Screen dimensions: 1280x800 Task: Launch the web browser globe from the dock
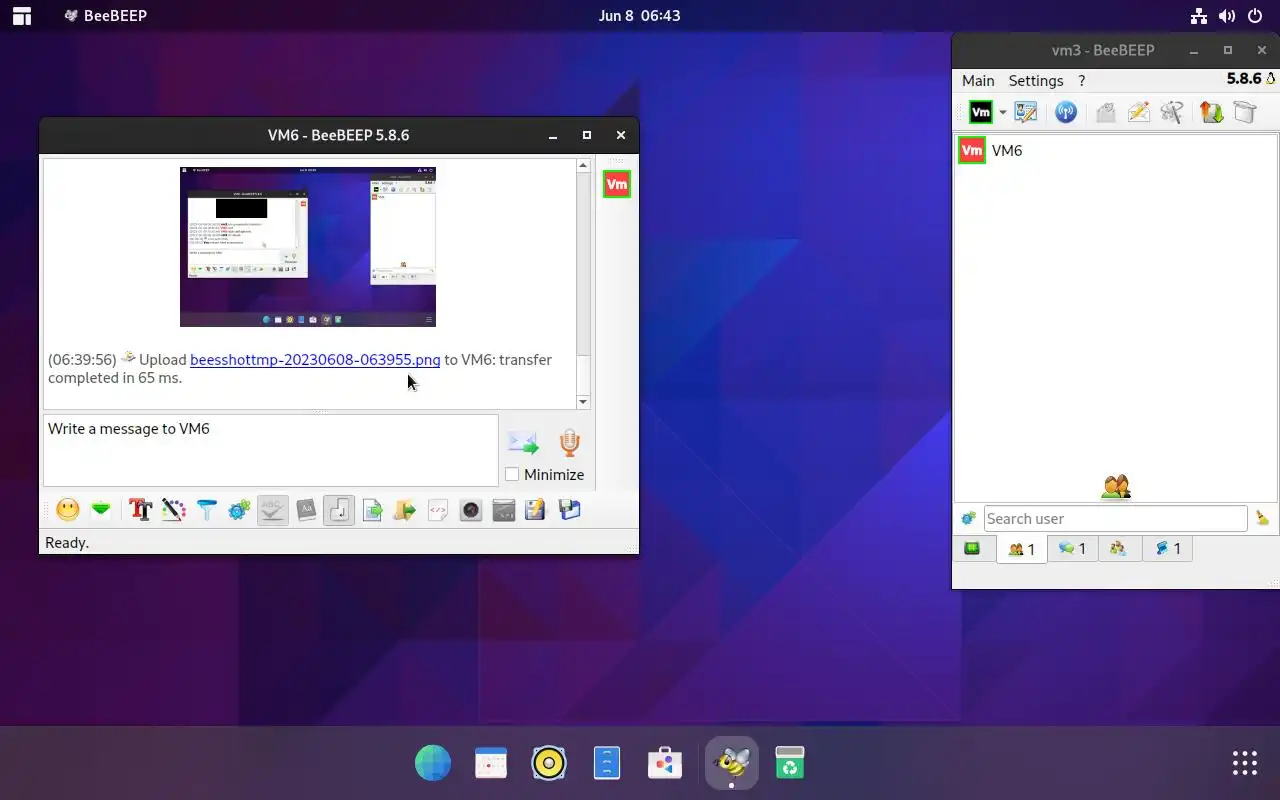click(x=433, y=763)
